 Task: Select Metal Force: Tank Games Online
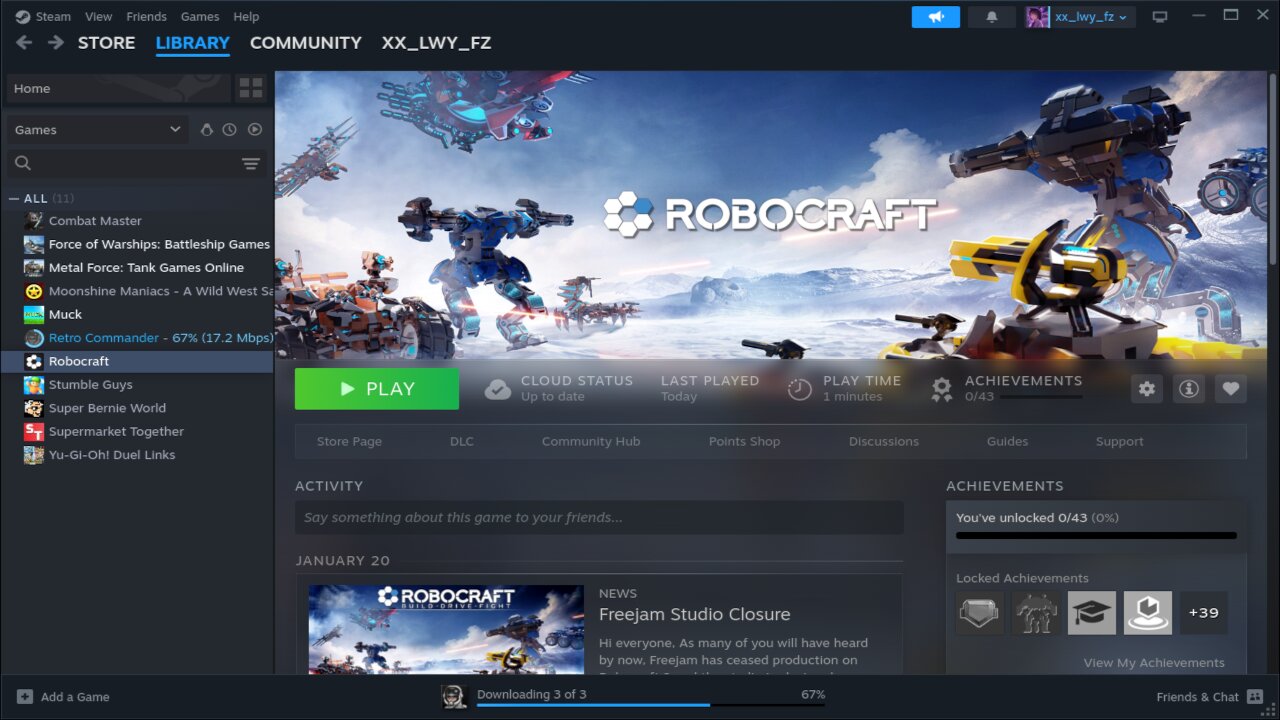tap(137, 268)
